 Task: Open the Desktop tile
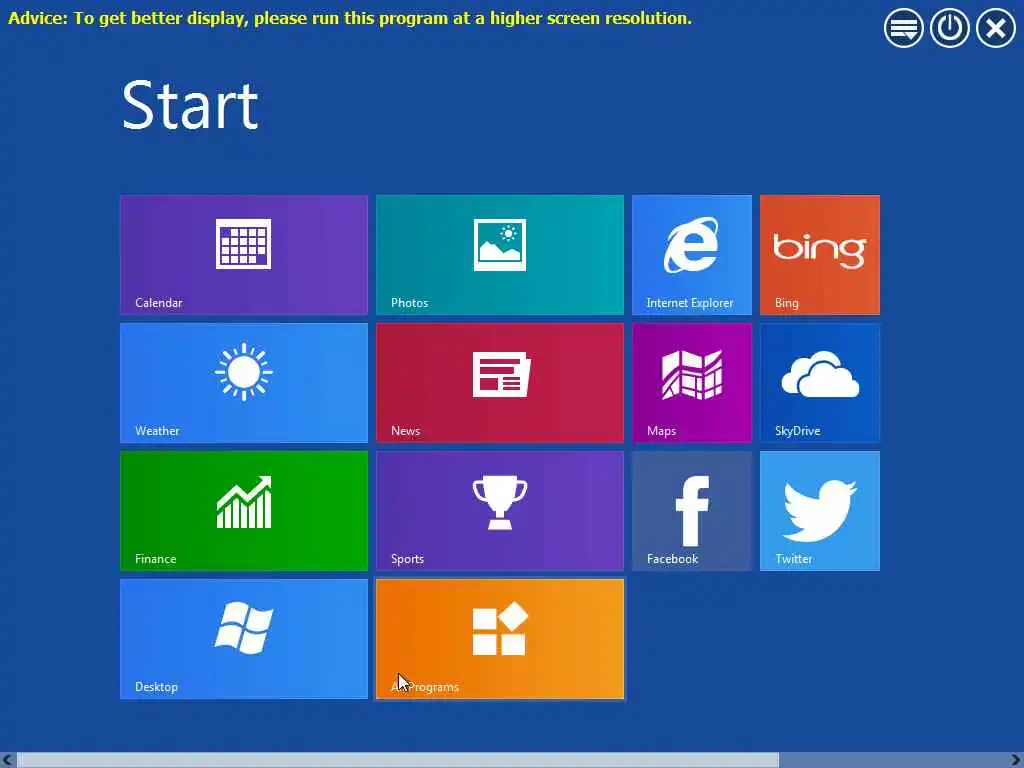244,639
